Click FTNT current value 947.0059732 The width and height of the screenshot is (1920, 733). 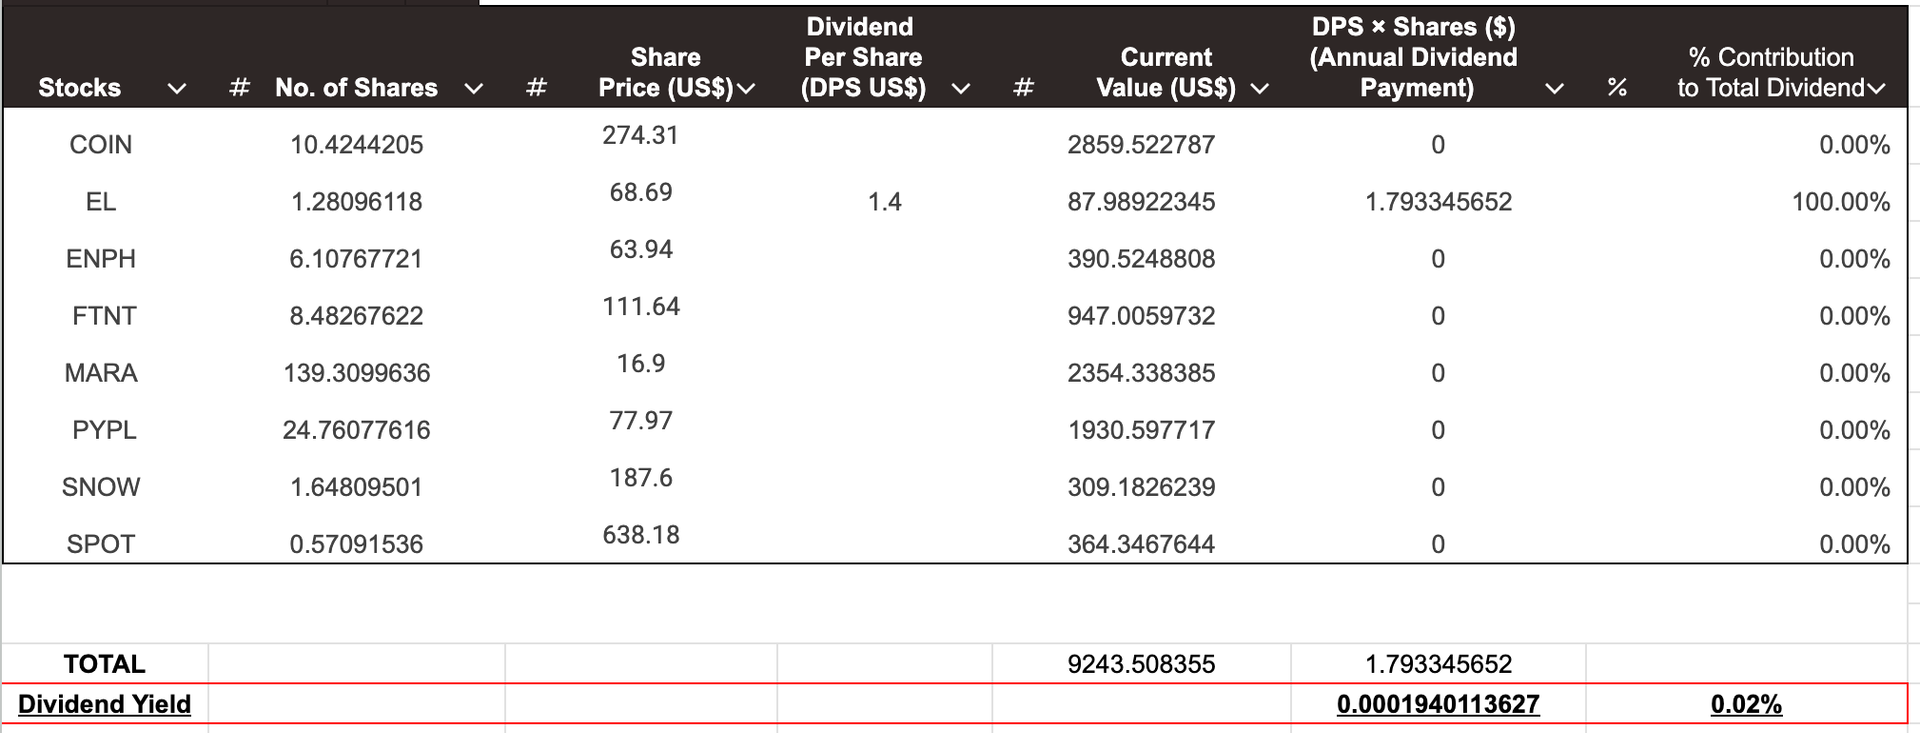pos(1141,316)
